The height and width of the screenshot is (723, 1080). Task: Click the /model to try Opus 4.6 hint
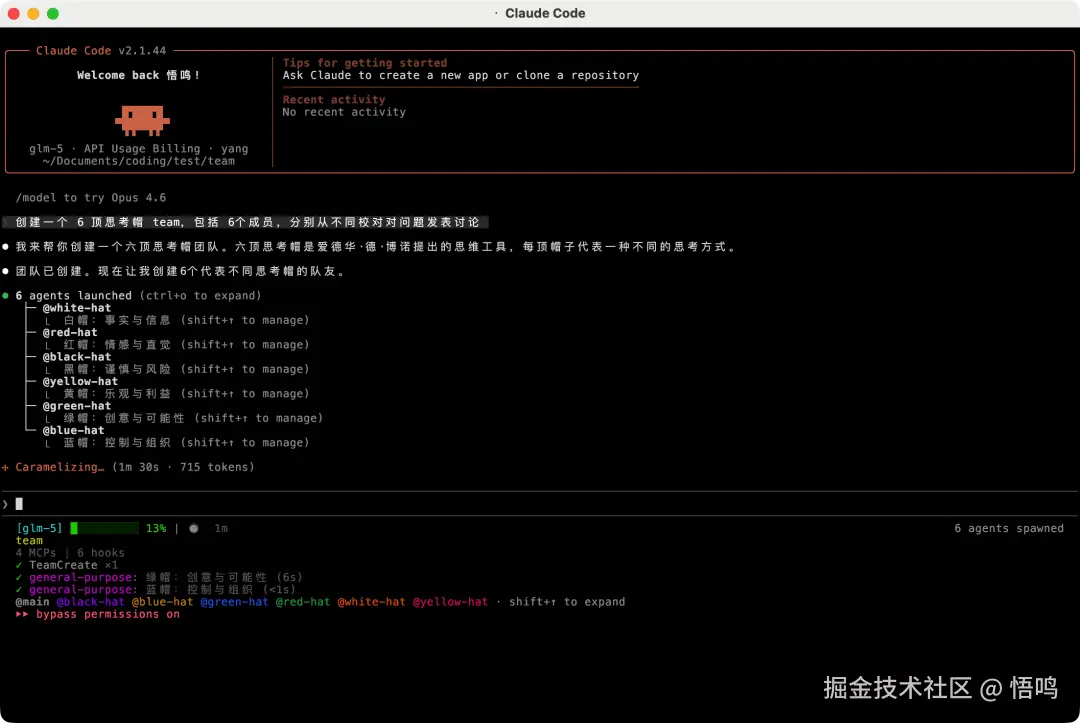point(91,198)
